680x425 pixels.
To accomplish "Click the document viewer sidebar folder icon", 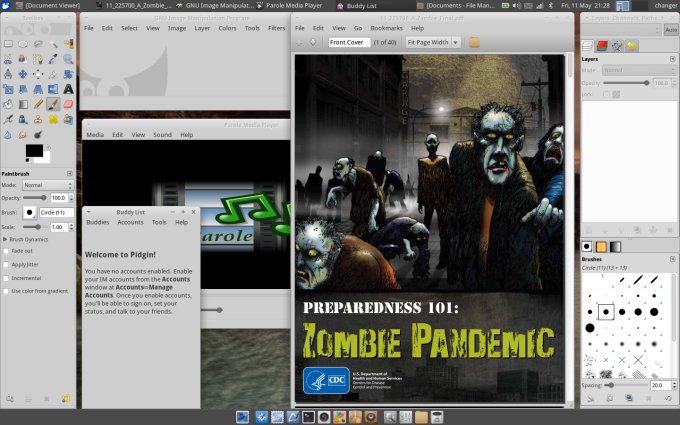I will tap(474, 42).
